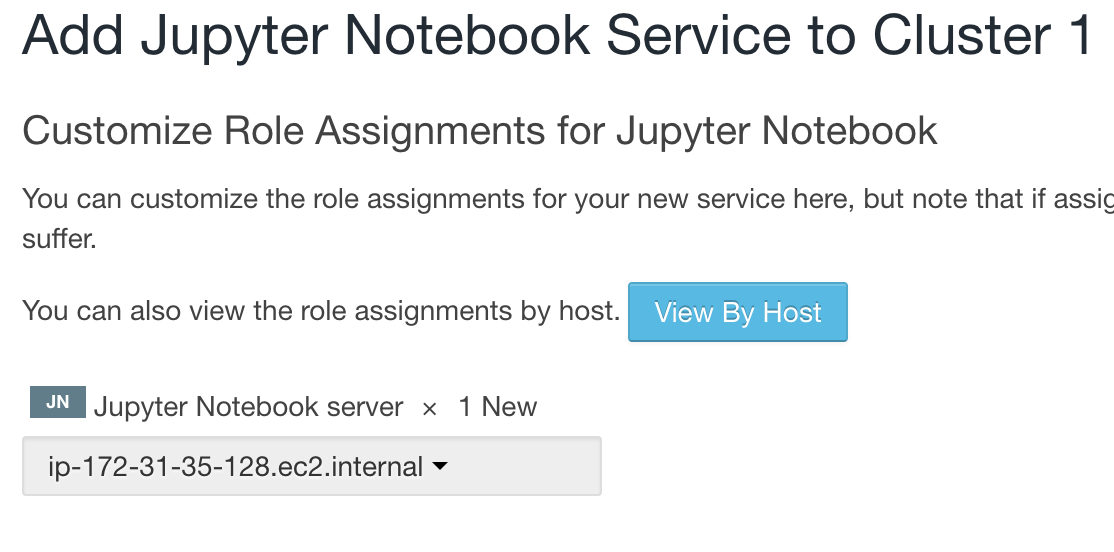Click the word "suffer." in the description

coord(59,241)
